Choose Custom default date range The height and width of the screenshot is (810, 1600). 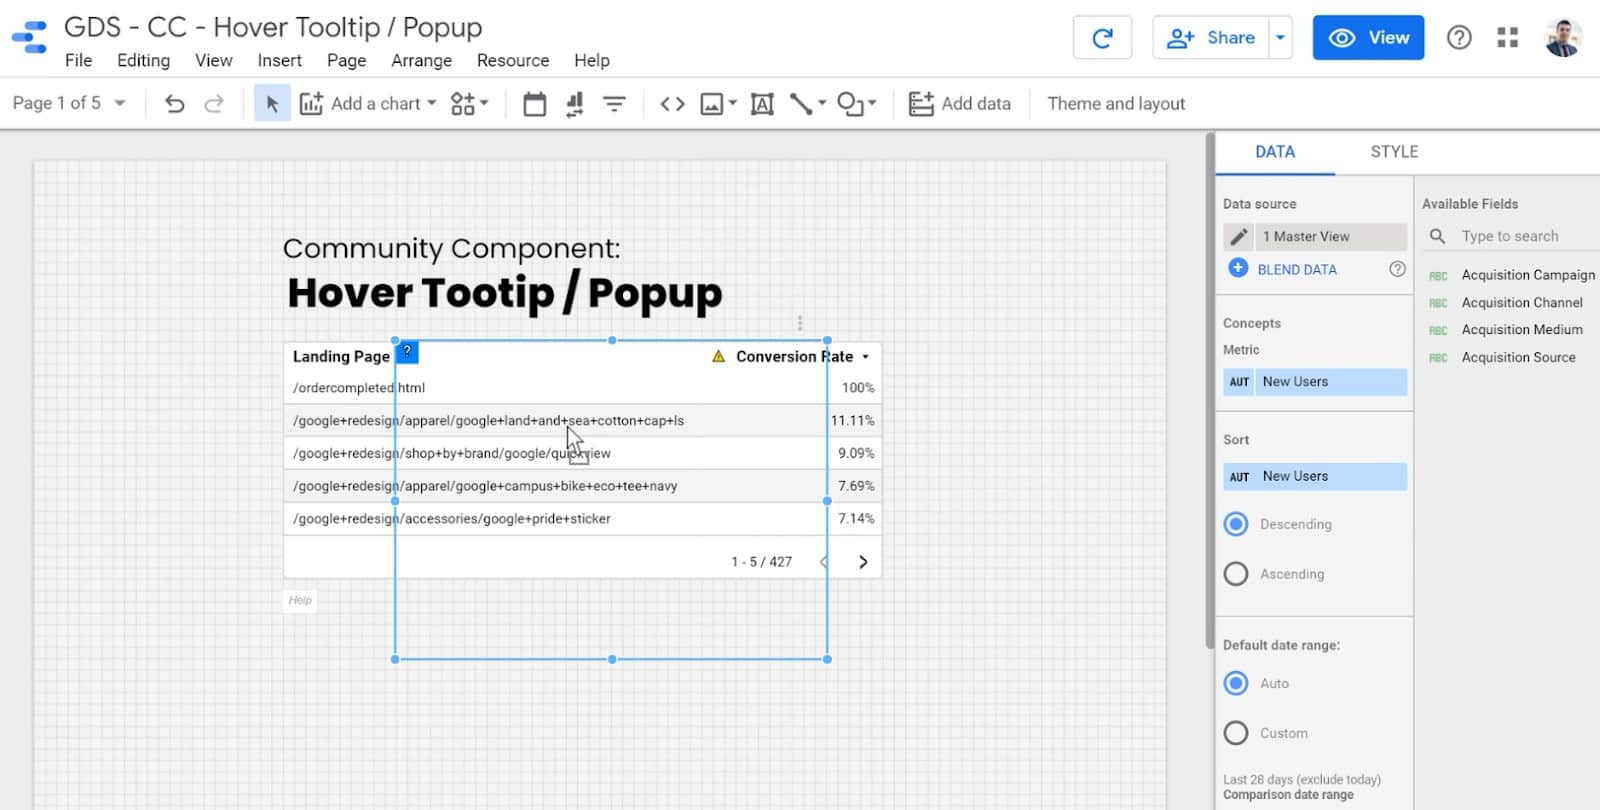click(1236, 733)
